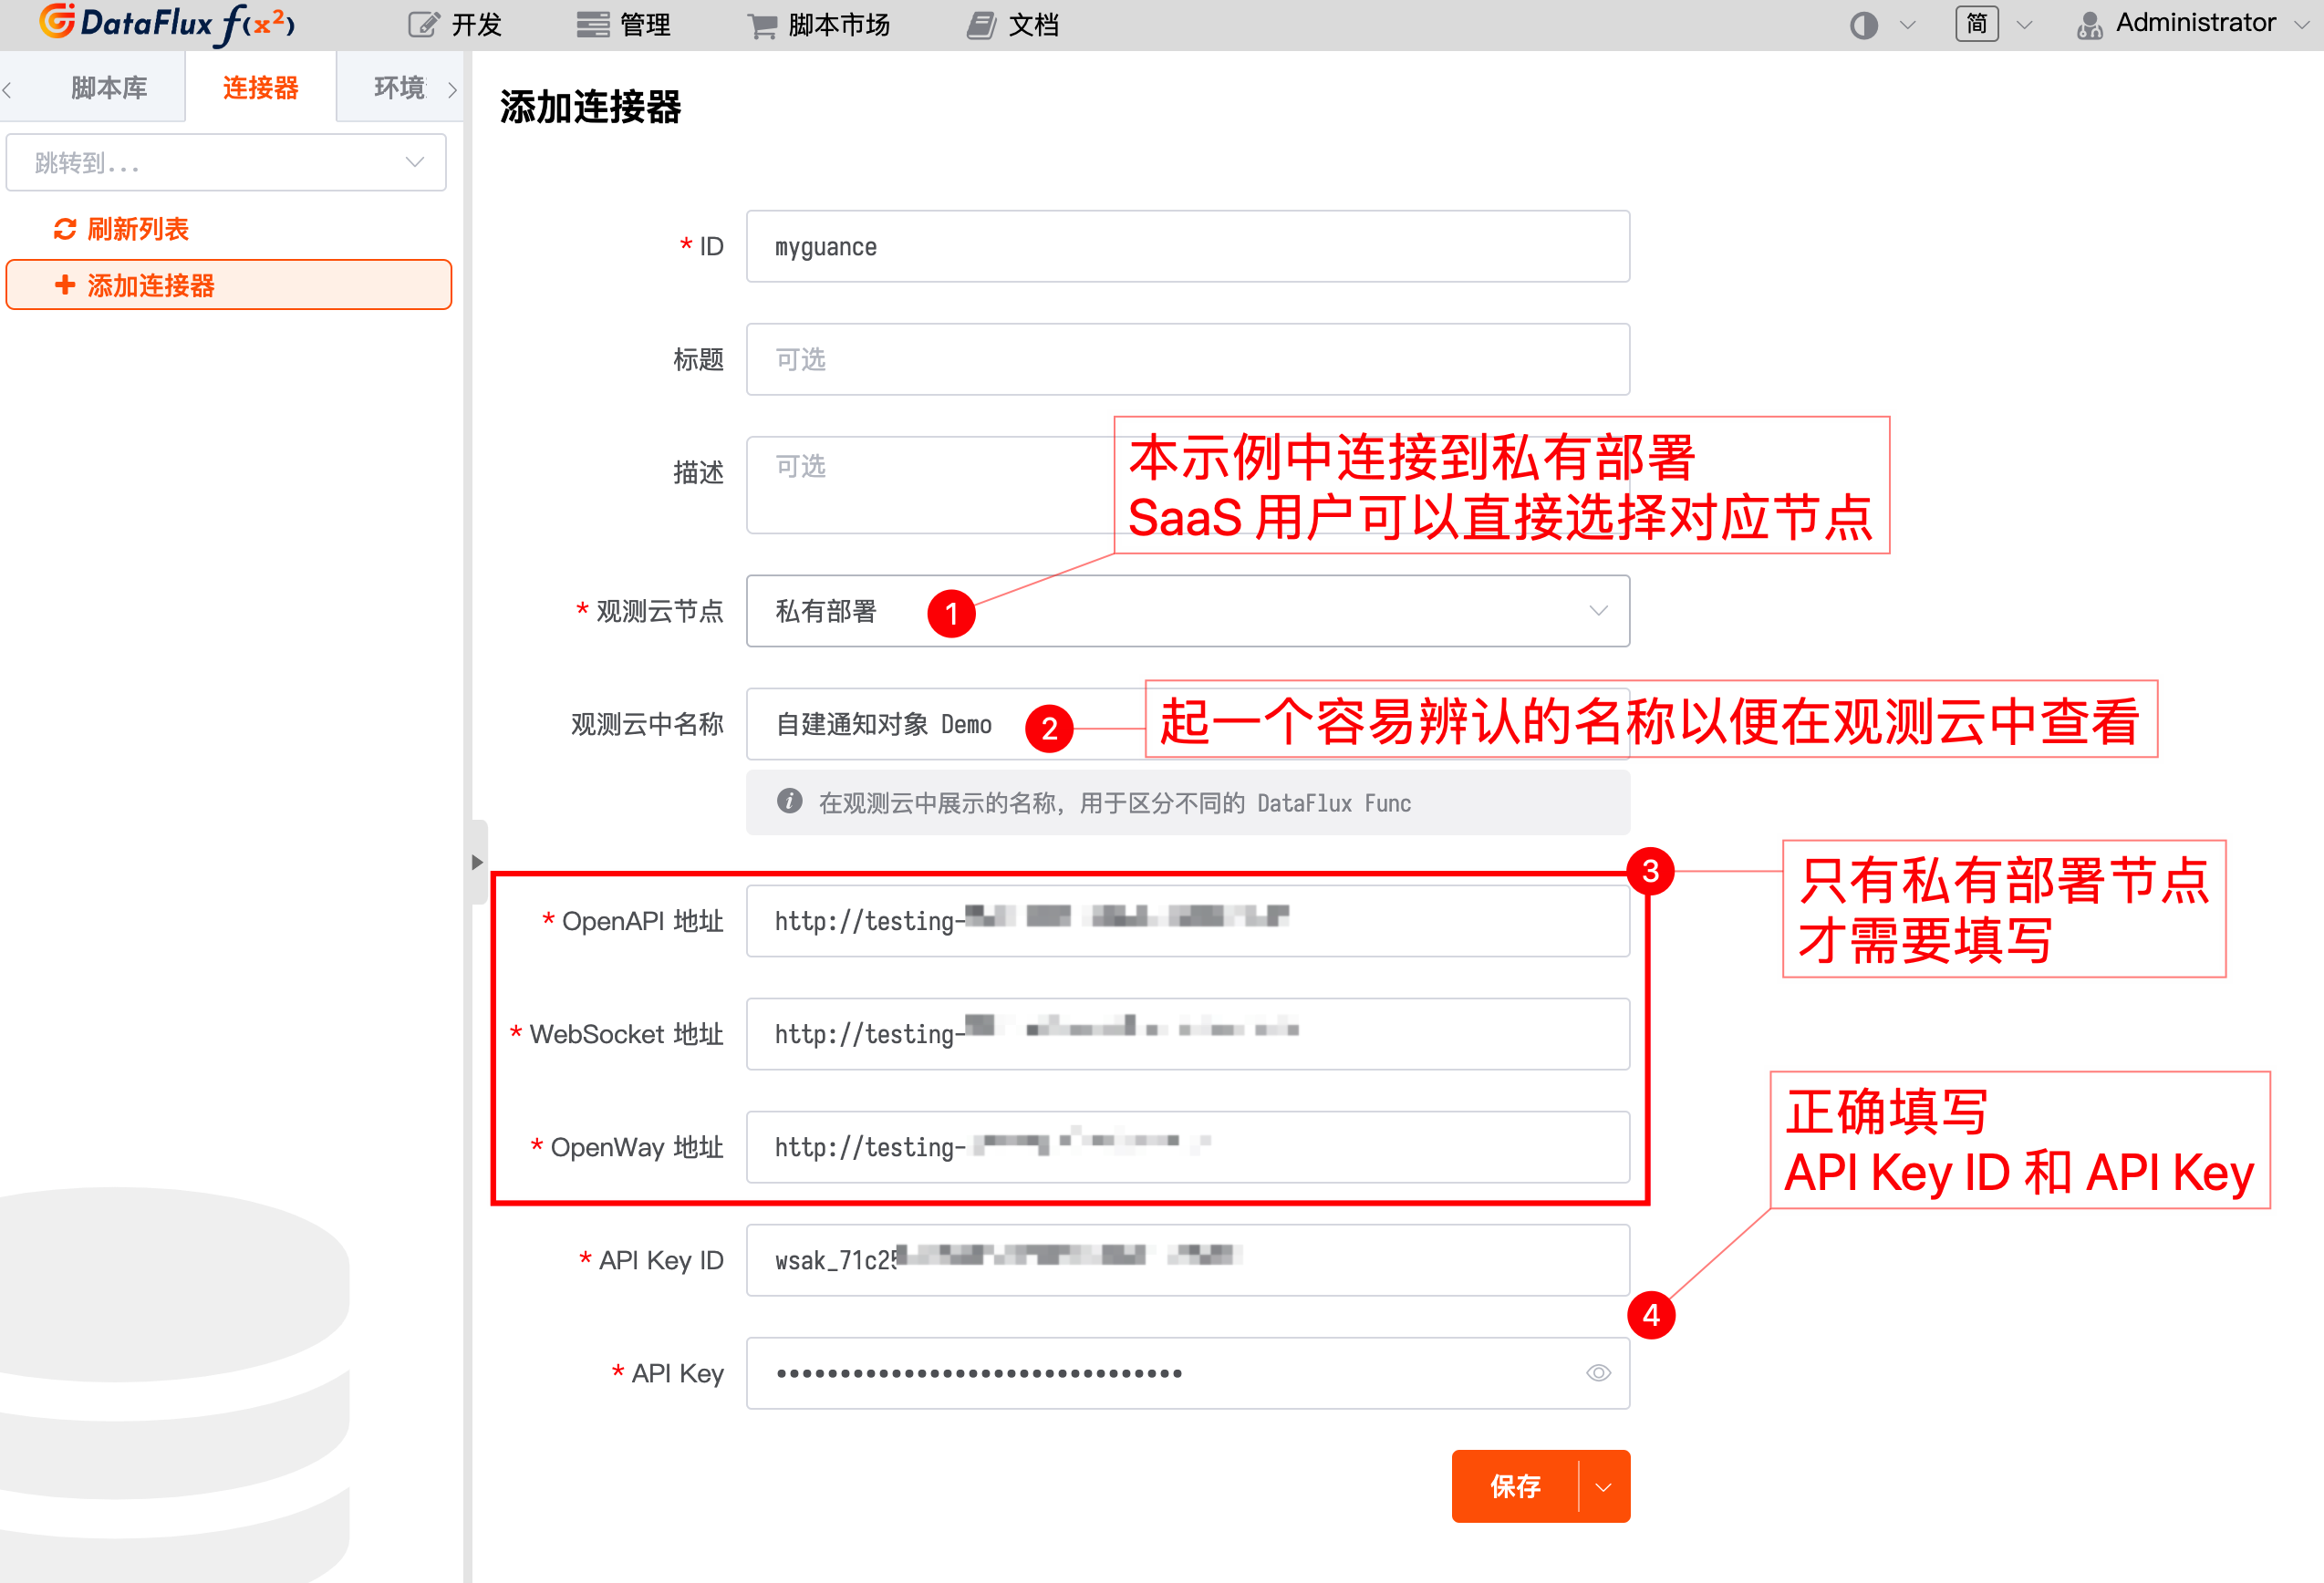Click the info icon in the hint

789,802
